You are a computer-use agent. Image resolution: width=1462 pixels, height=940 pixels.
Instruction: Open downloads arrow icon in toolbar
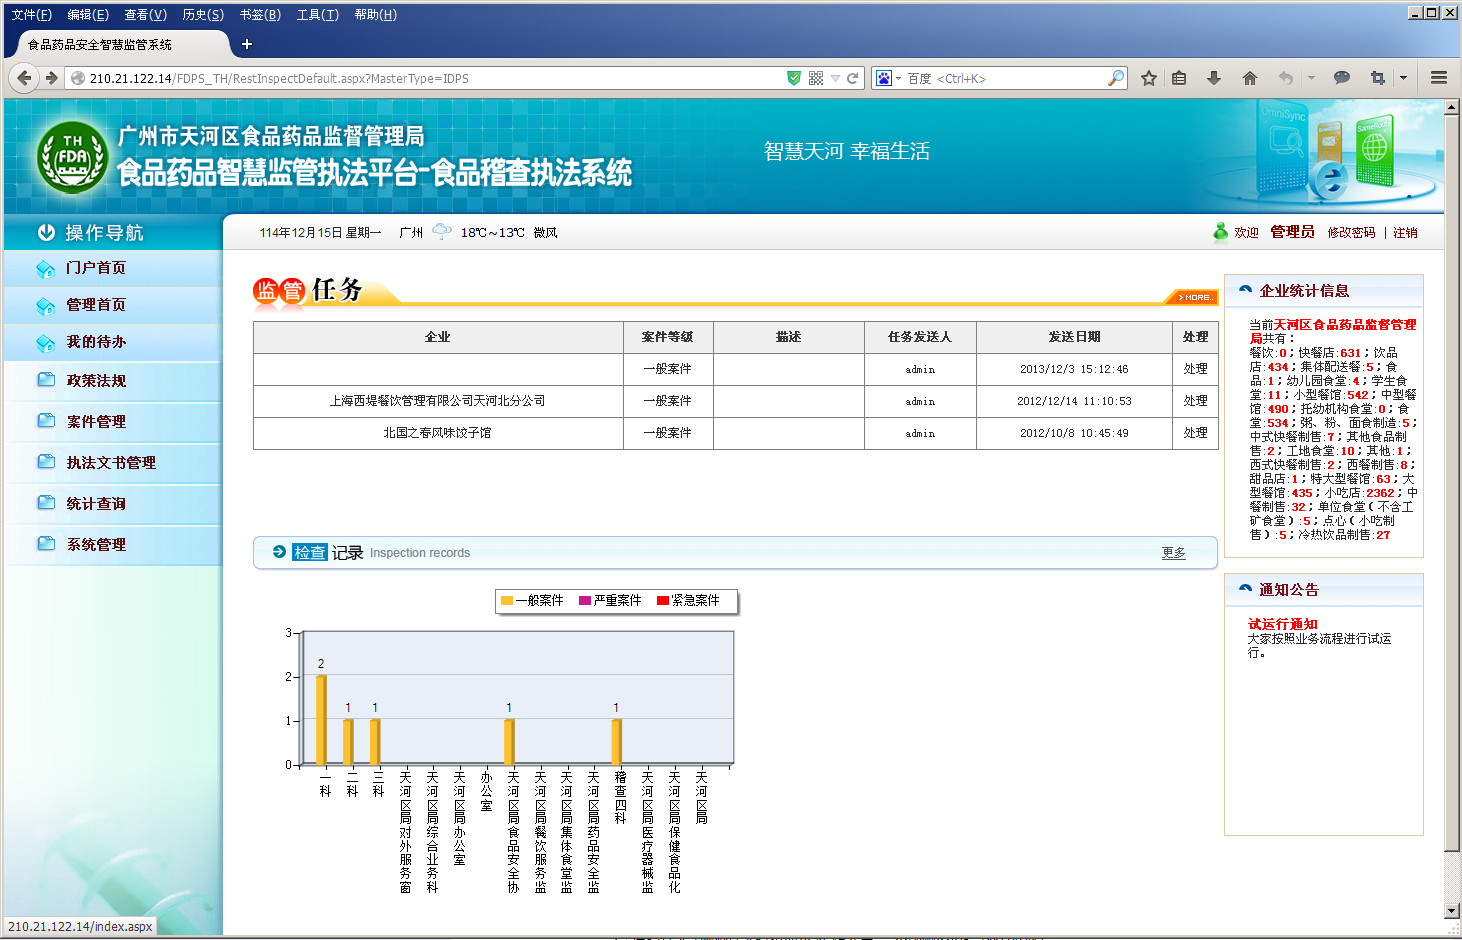(1214, 78)
